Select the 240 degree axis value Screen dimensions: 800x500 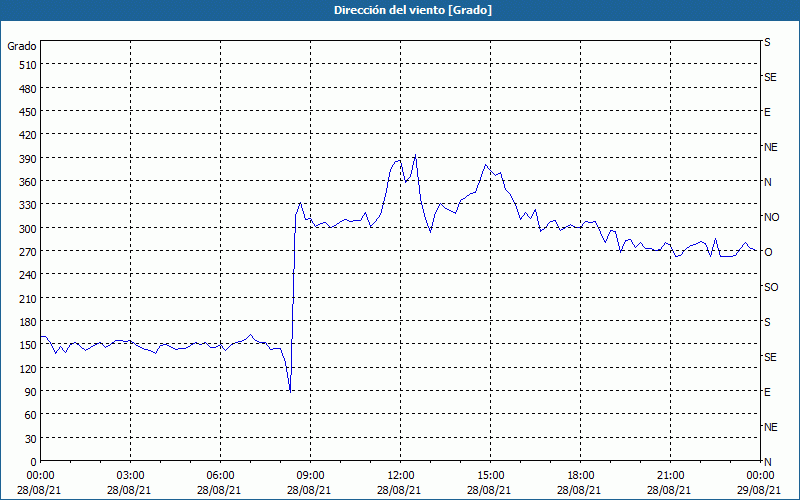[x=28, y=275]
